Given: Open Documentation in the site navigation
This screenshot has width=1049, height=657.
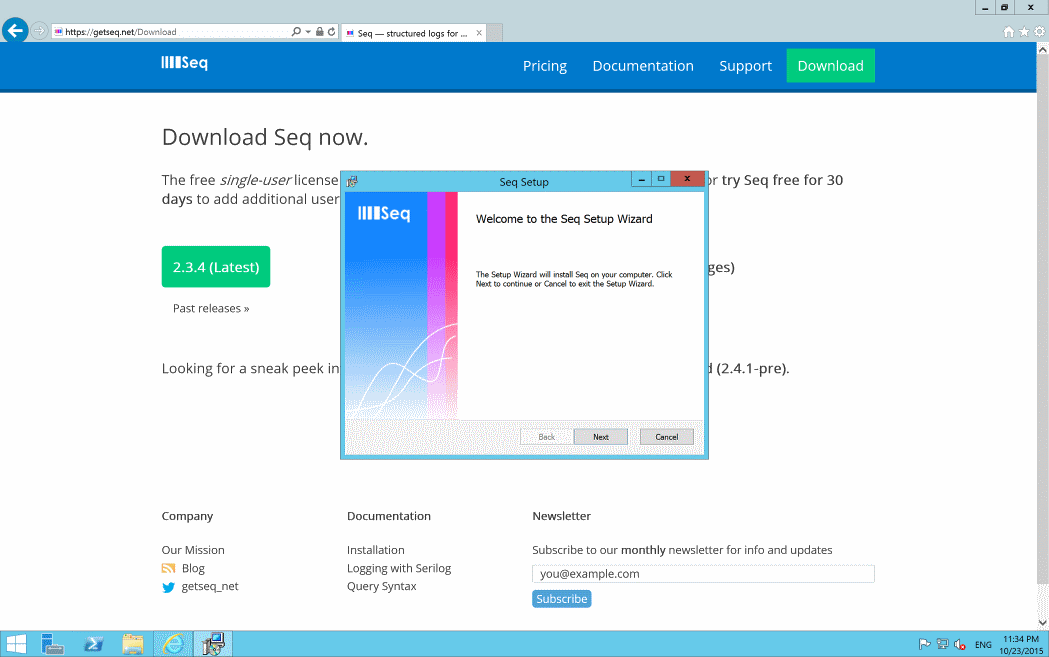Looking at the screenshot, I should pos(643,66).
